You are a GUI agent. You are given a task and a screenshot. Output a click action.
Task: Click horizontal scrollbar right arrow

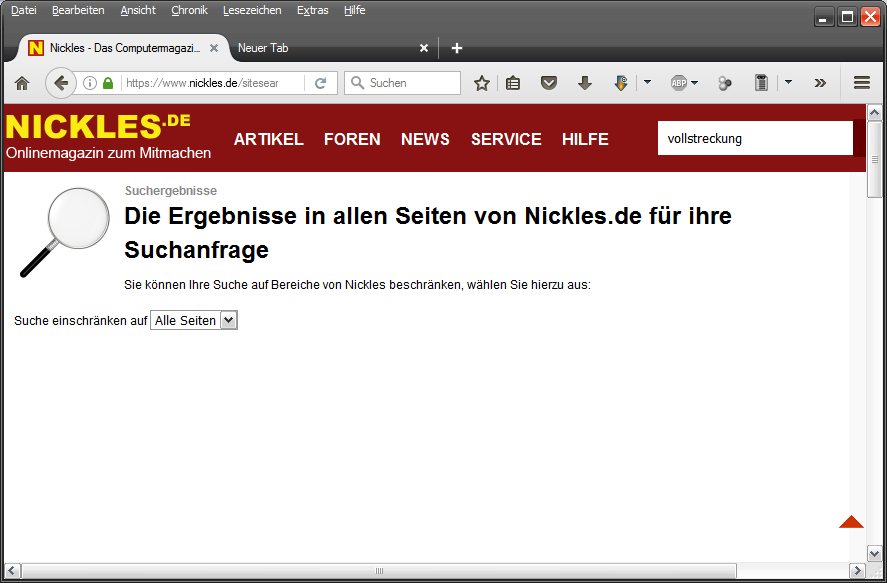click(x=858, y=571)
